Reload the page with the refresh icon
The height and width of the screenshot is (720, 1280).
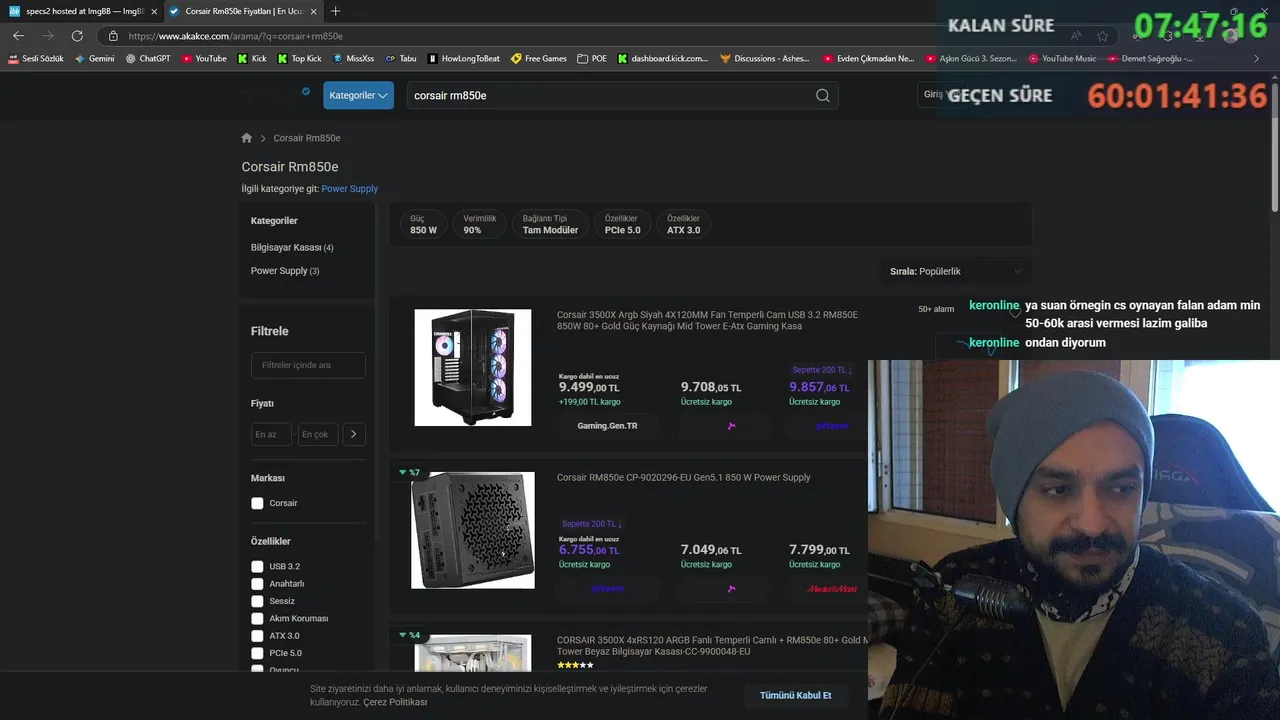pos(77,36)
